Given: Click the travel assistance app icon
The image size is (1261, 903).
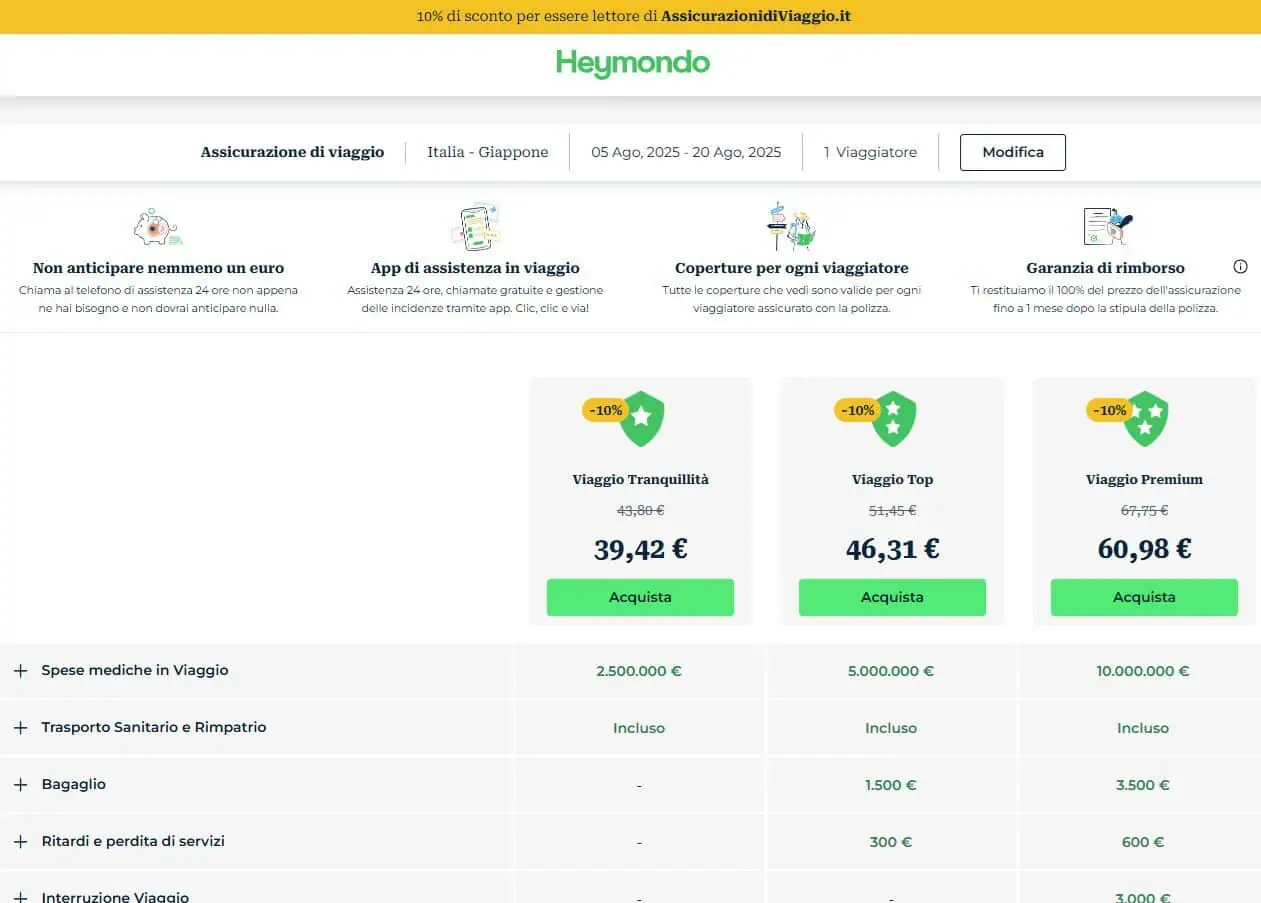Looking at the screenshot, I should (476, 226).
